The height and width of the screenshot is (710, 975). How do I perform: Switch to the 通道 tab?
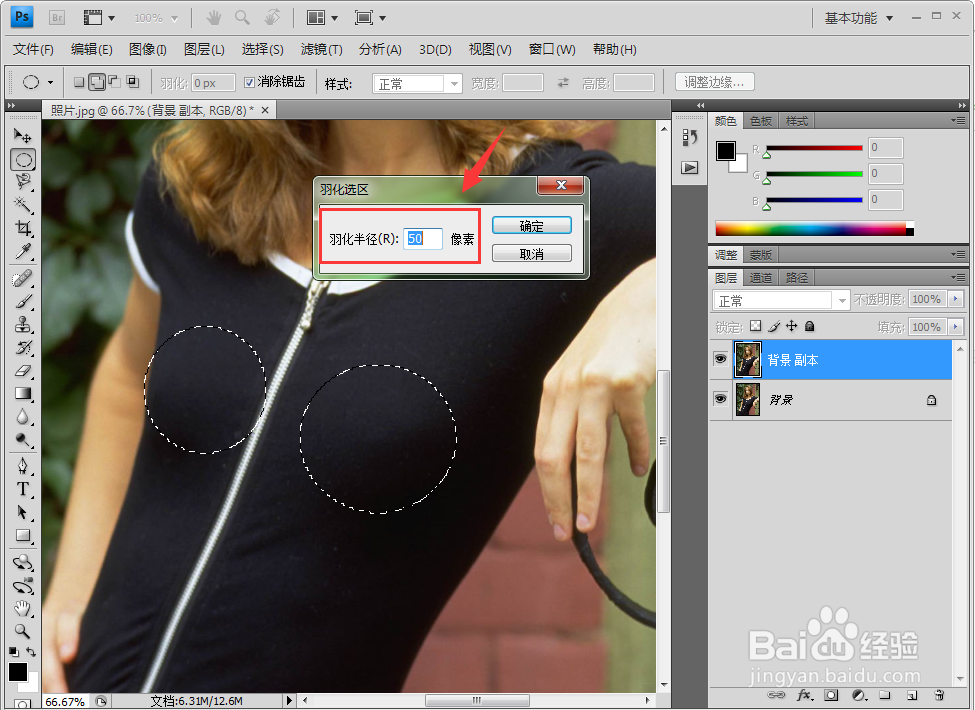(x=760, y=277)
